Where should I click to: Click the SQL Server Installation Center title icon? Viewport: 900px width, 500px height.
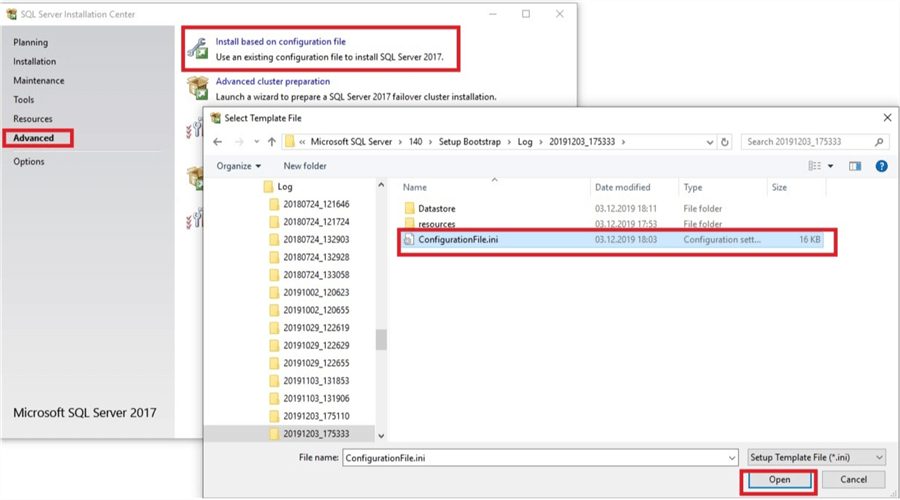(x=11, y=14)
